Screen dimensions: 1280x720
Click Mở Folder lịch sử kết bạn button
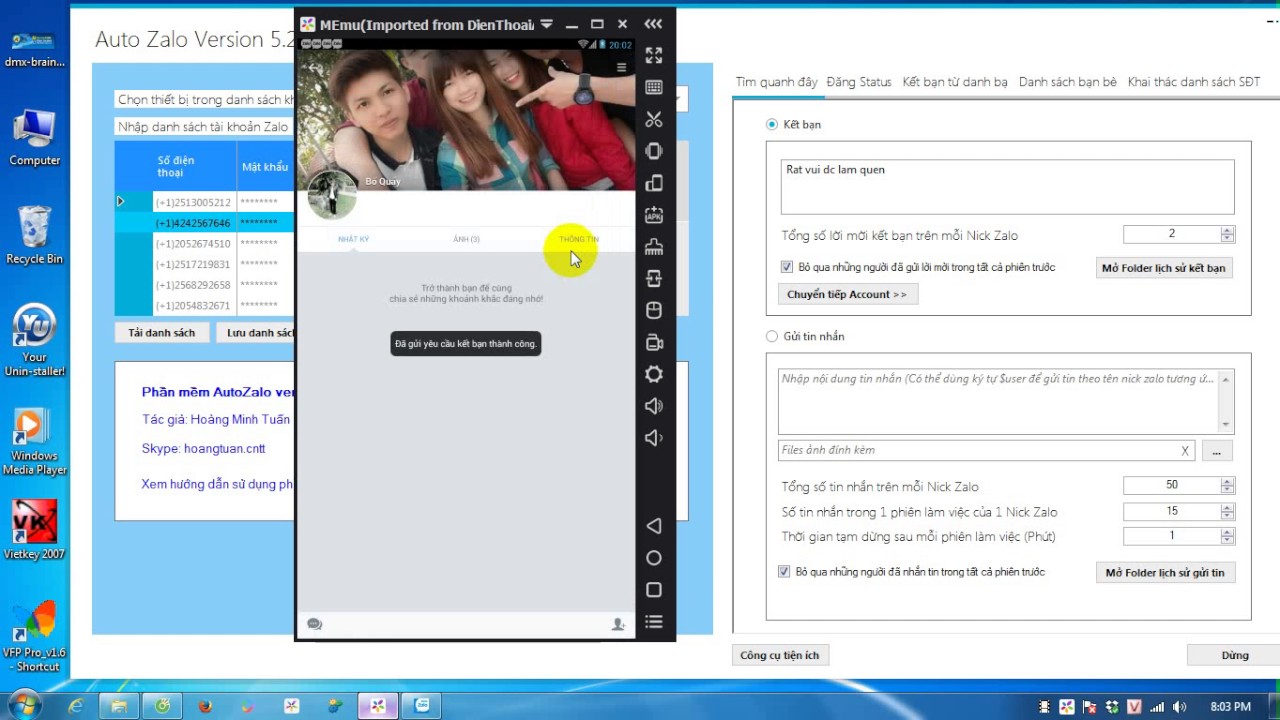(1163, 268)
